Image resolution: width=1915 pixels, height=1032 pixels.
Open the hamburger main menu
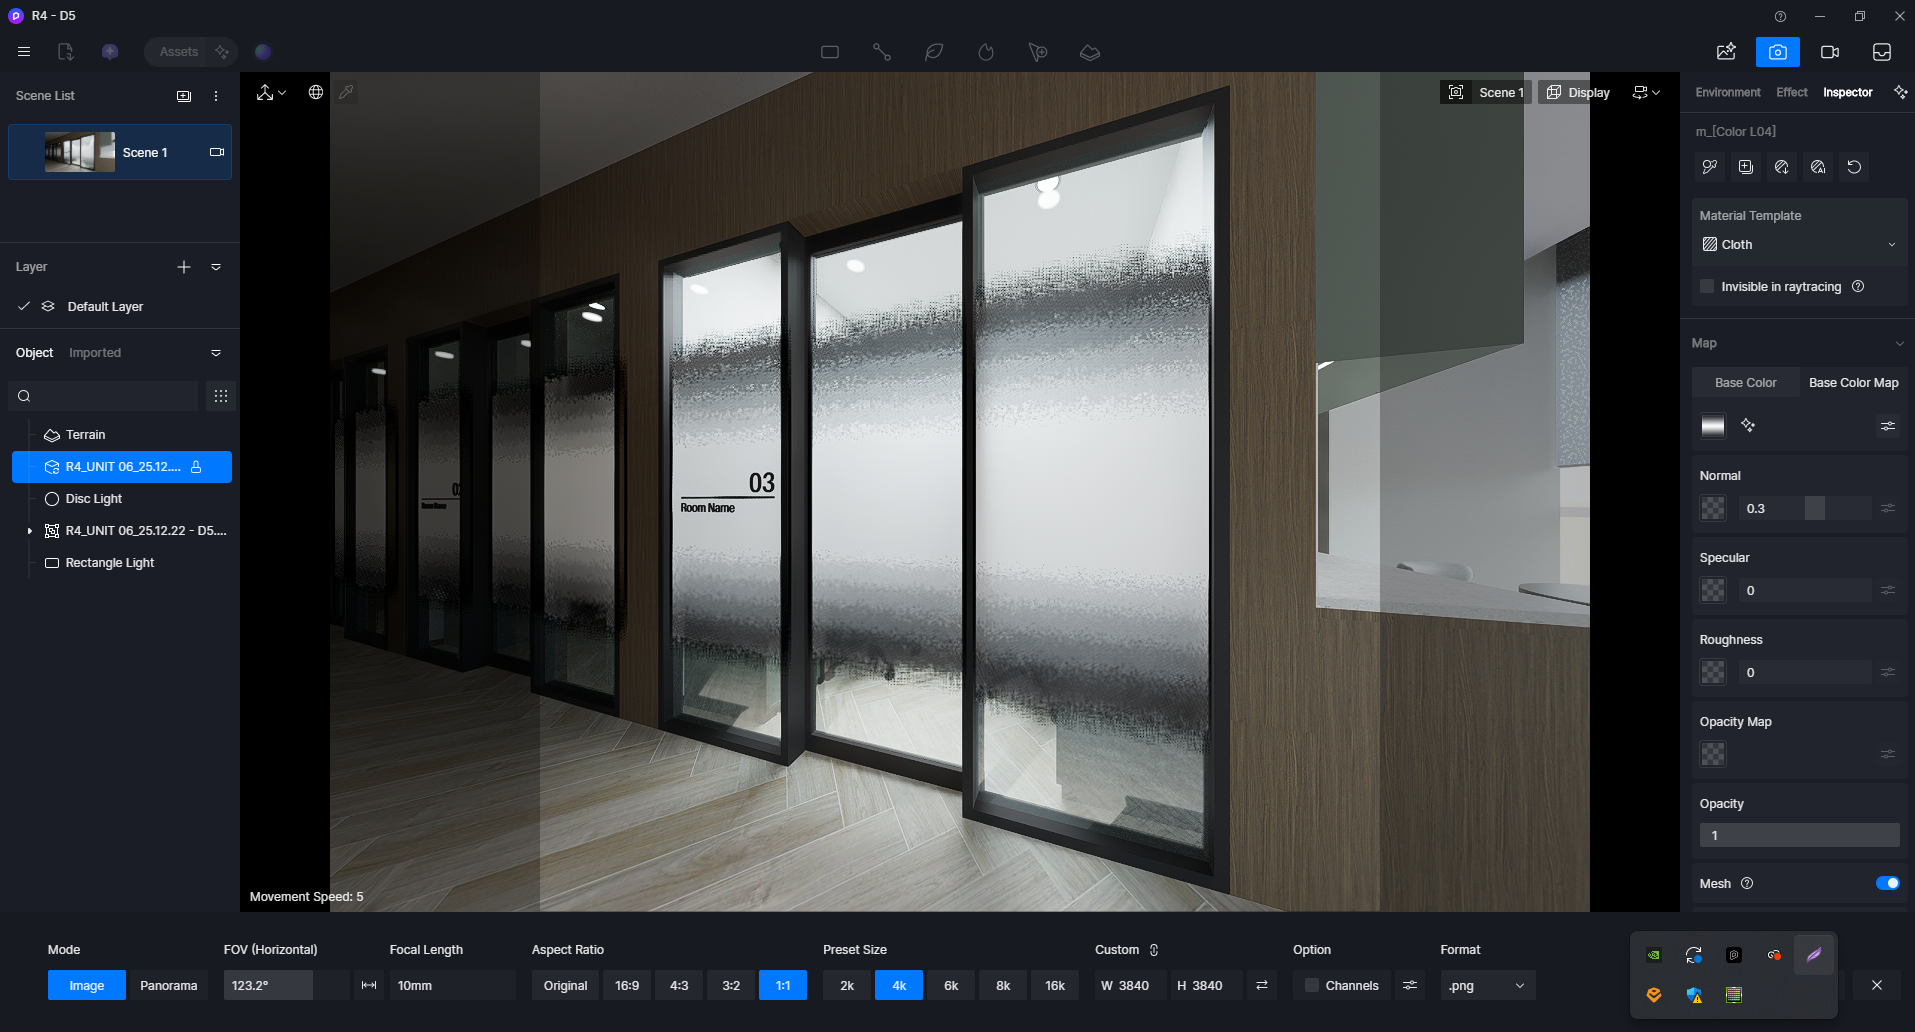(x=24, y=52)
